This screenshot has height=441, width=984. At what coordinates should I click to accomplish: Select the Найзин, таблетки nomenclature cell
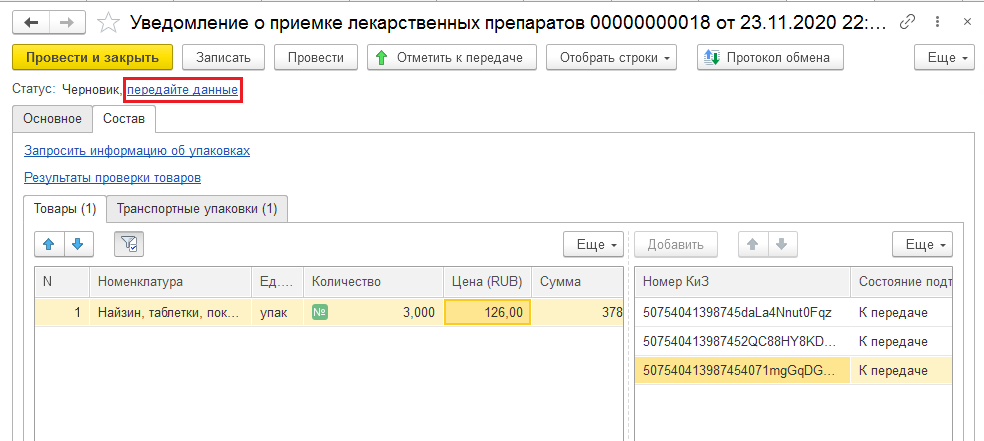coord(171,312)
